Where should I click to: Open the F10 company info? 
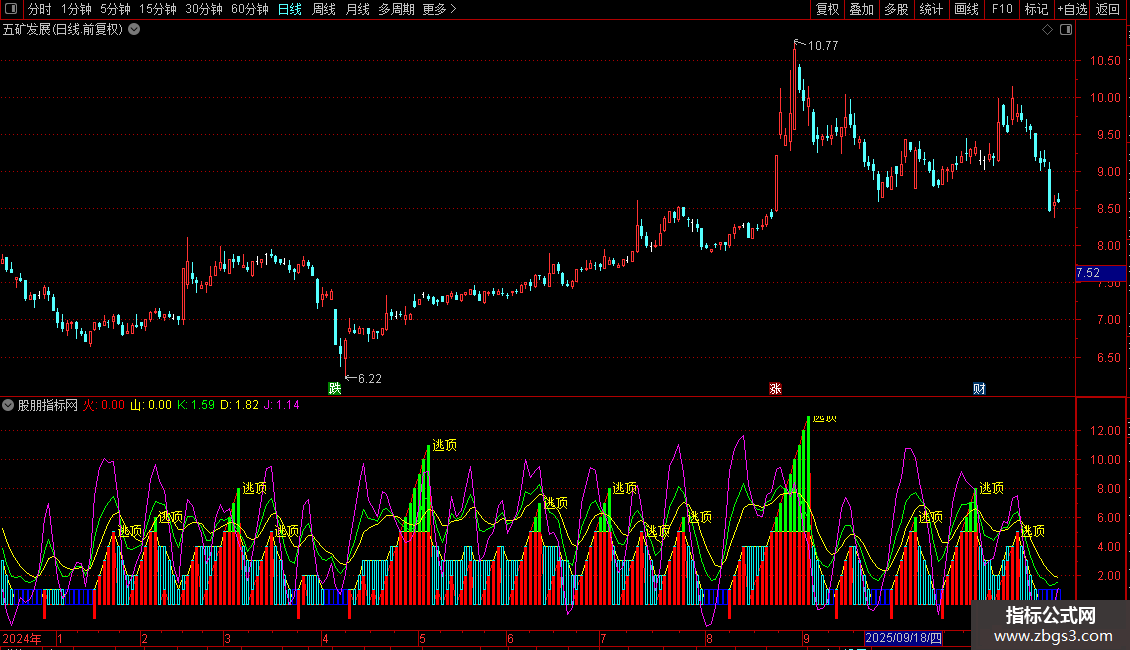click(1002, 9)
